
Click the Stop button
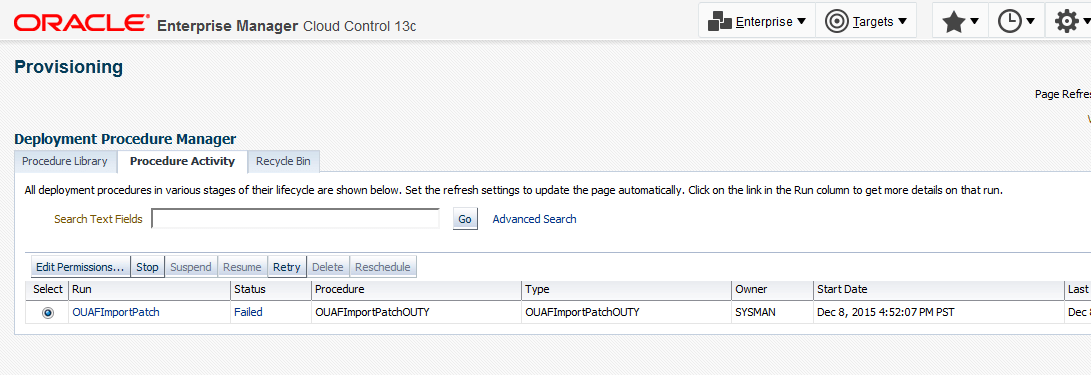[x=148, y=267]
